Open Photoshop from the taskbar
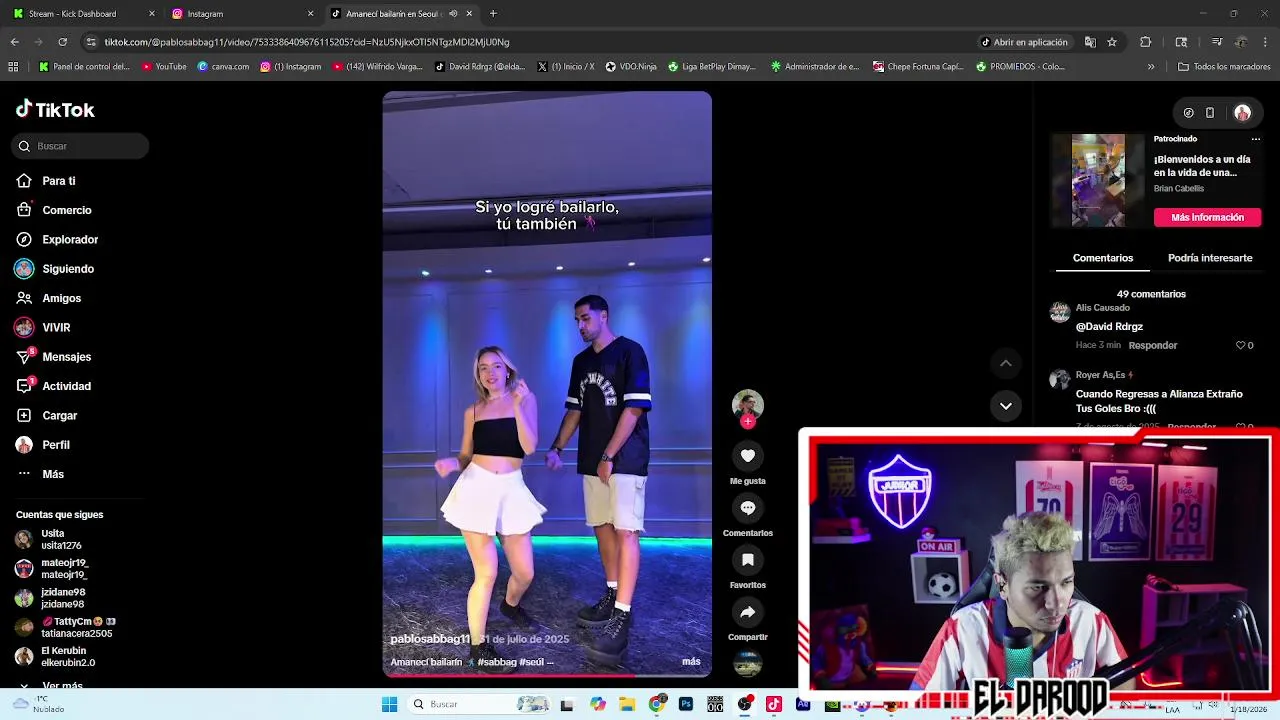This screenshot has width=1280, height=720. pos(686,704)
